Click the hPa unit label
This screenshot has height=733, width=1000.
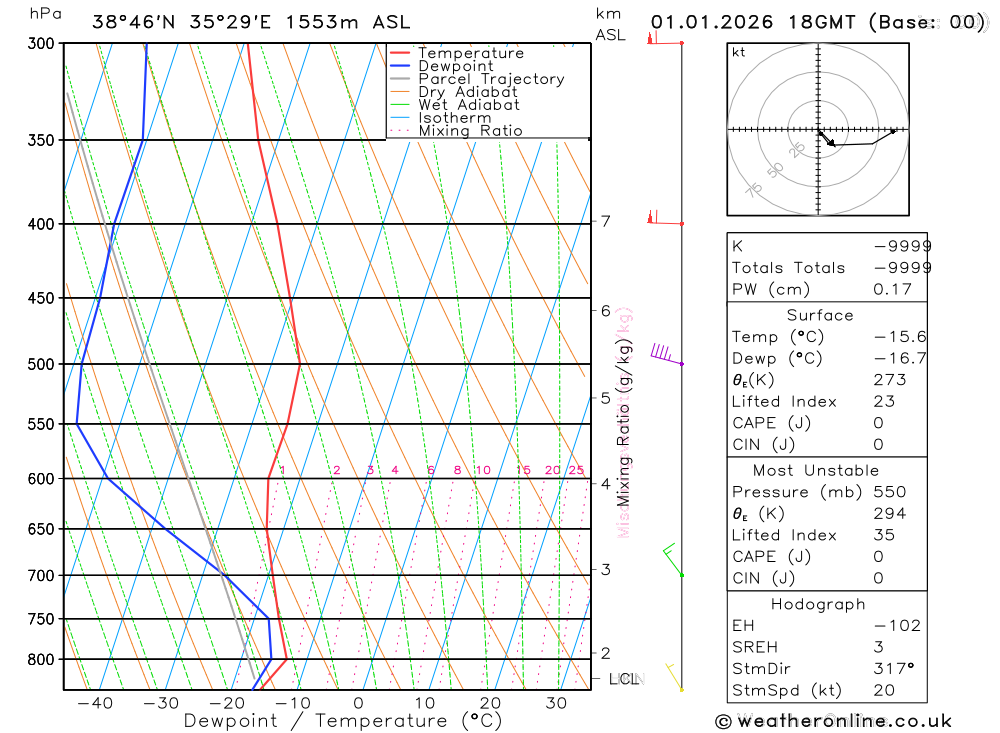(46, 14)
